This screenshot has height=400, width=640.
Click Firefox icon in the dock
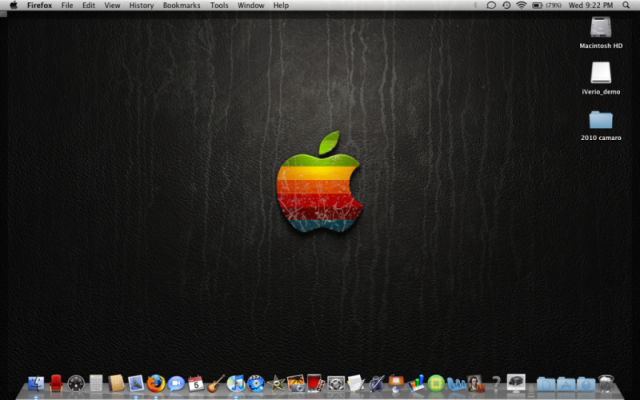coord(156,384)
